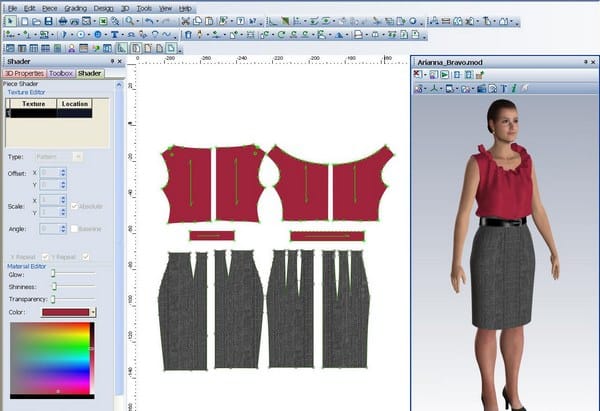
Task: Click the printer icon
Action: click(x=63, y=21)
